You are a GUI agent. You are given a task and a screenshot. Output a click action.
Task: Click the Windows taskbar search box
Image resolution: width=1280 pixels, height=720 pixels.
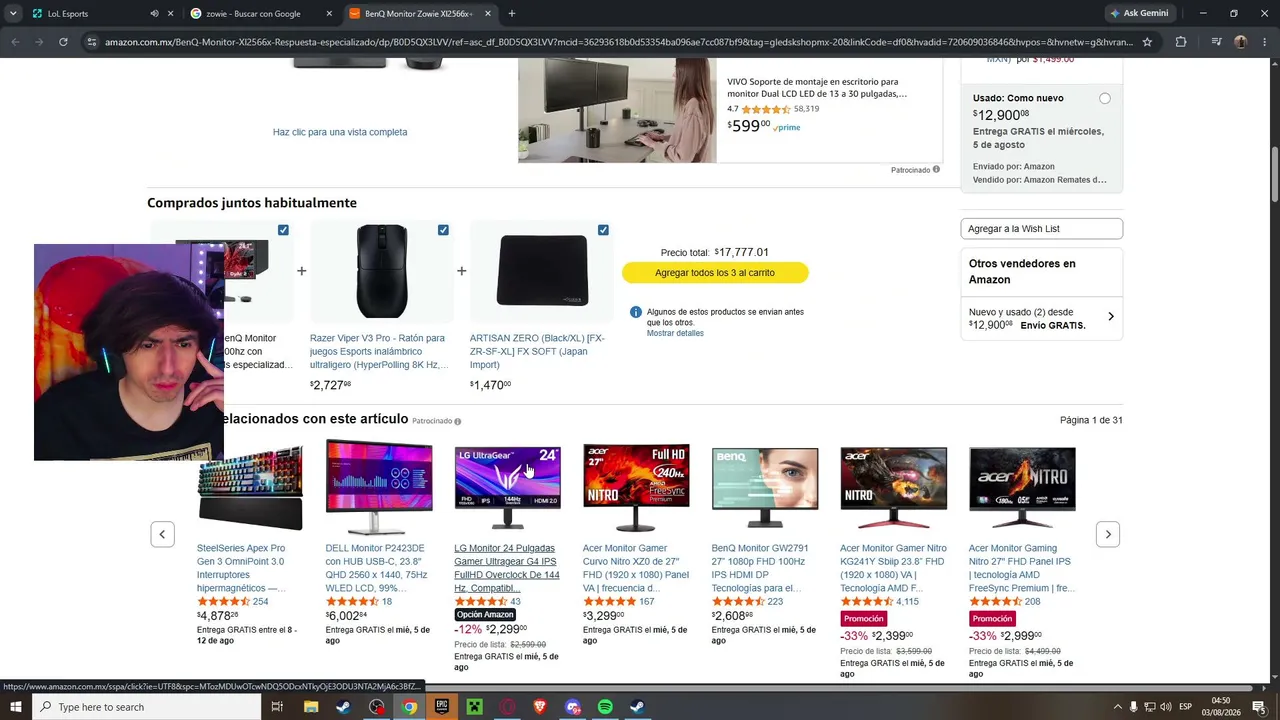click(x=146, y=707)
